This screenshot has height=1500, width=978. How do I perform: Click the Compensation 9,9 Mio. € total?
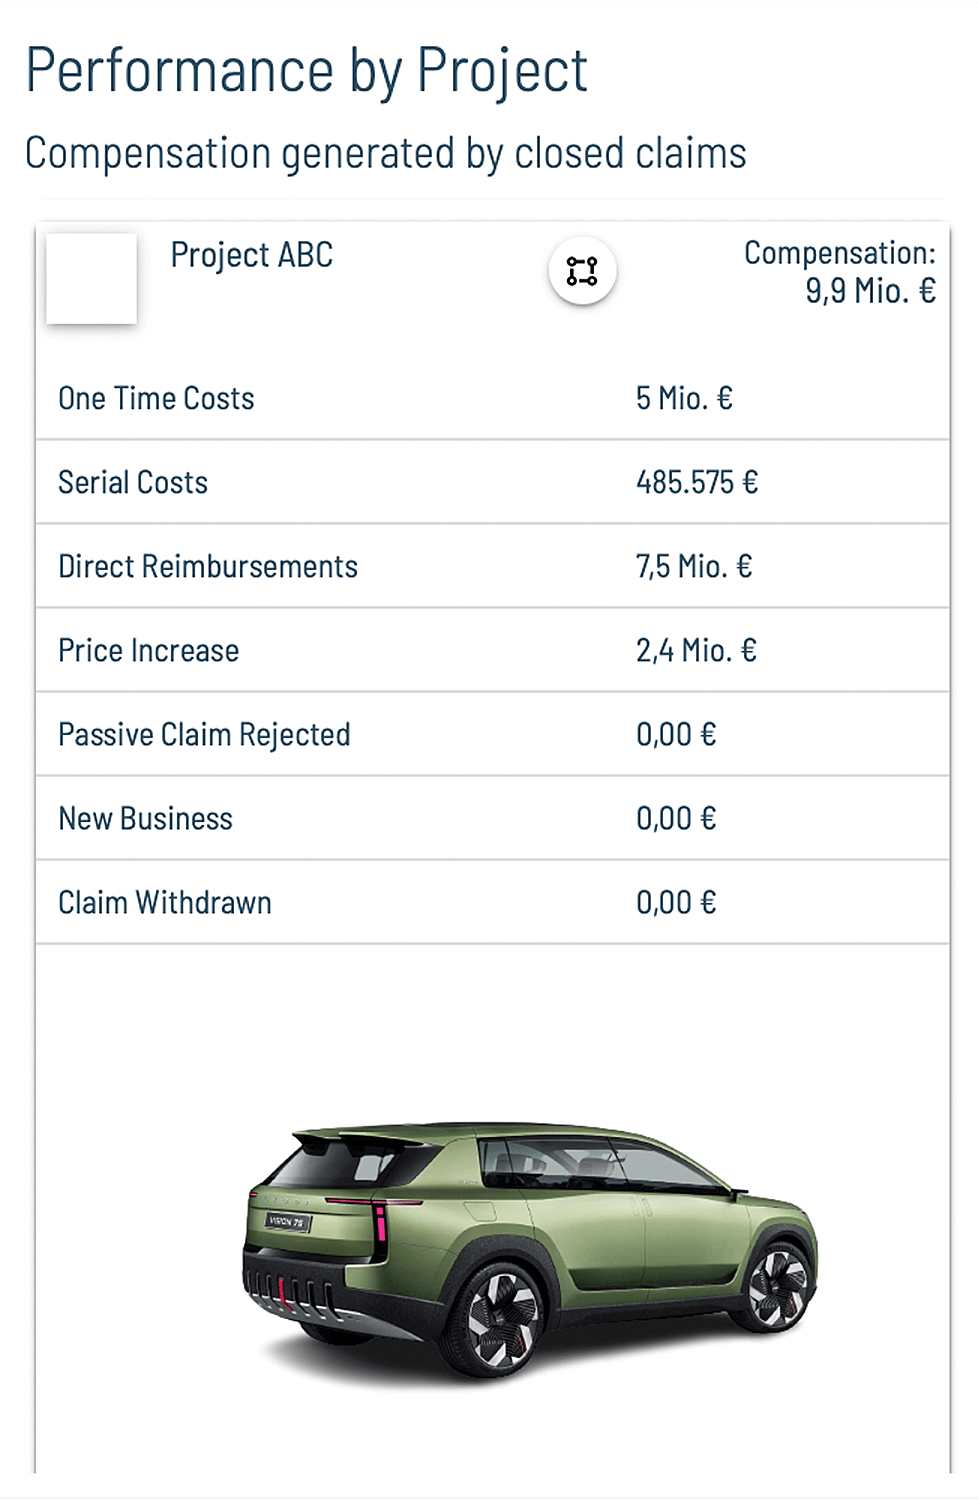pos(840,271)
